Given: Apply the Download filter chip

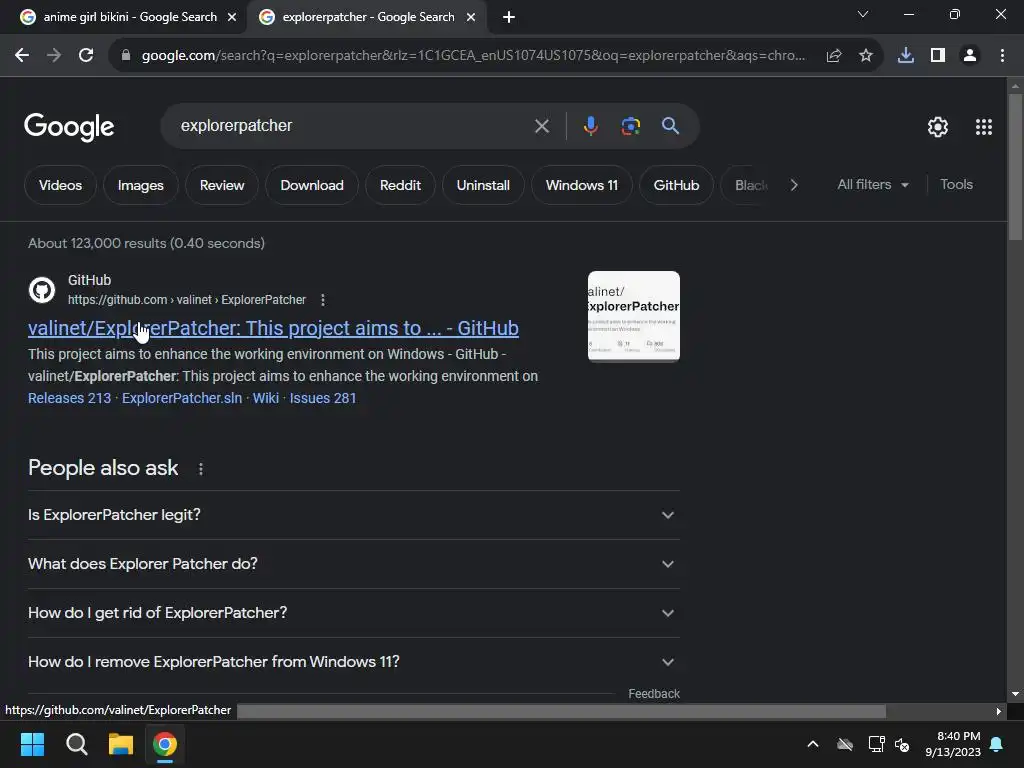Looking at the screenshot, I should click(x=312, y=185).
